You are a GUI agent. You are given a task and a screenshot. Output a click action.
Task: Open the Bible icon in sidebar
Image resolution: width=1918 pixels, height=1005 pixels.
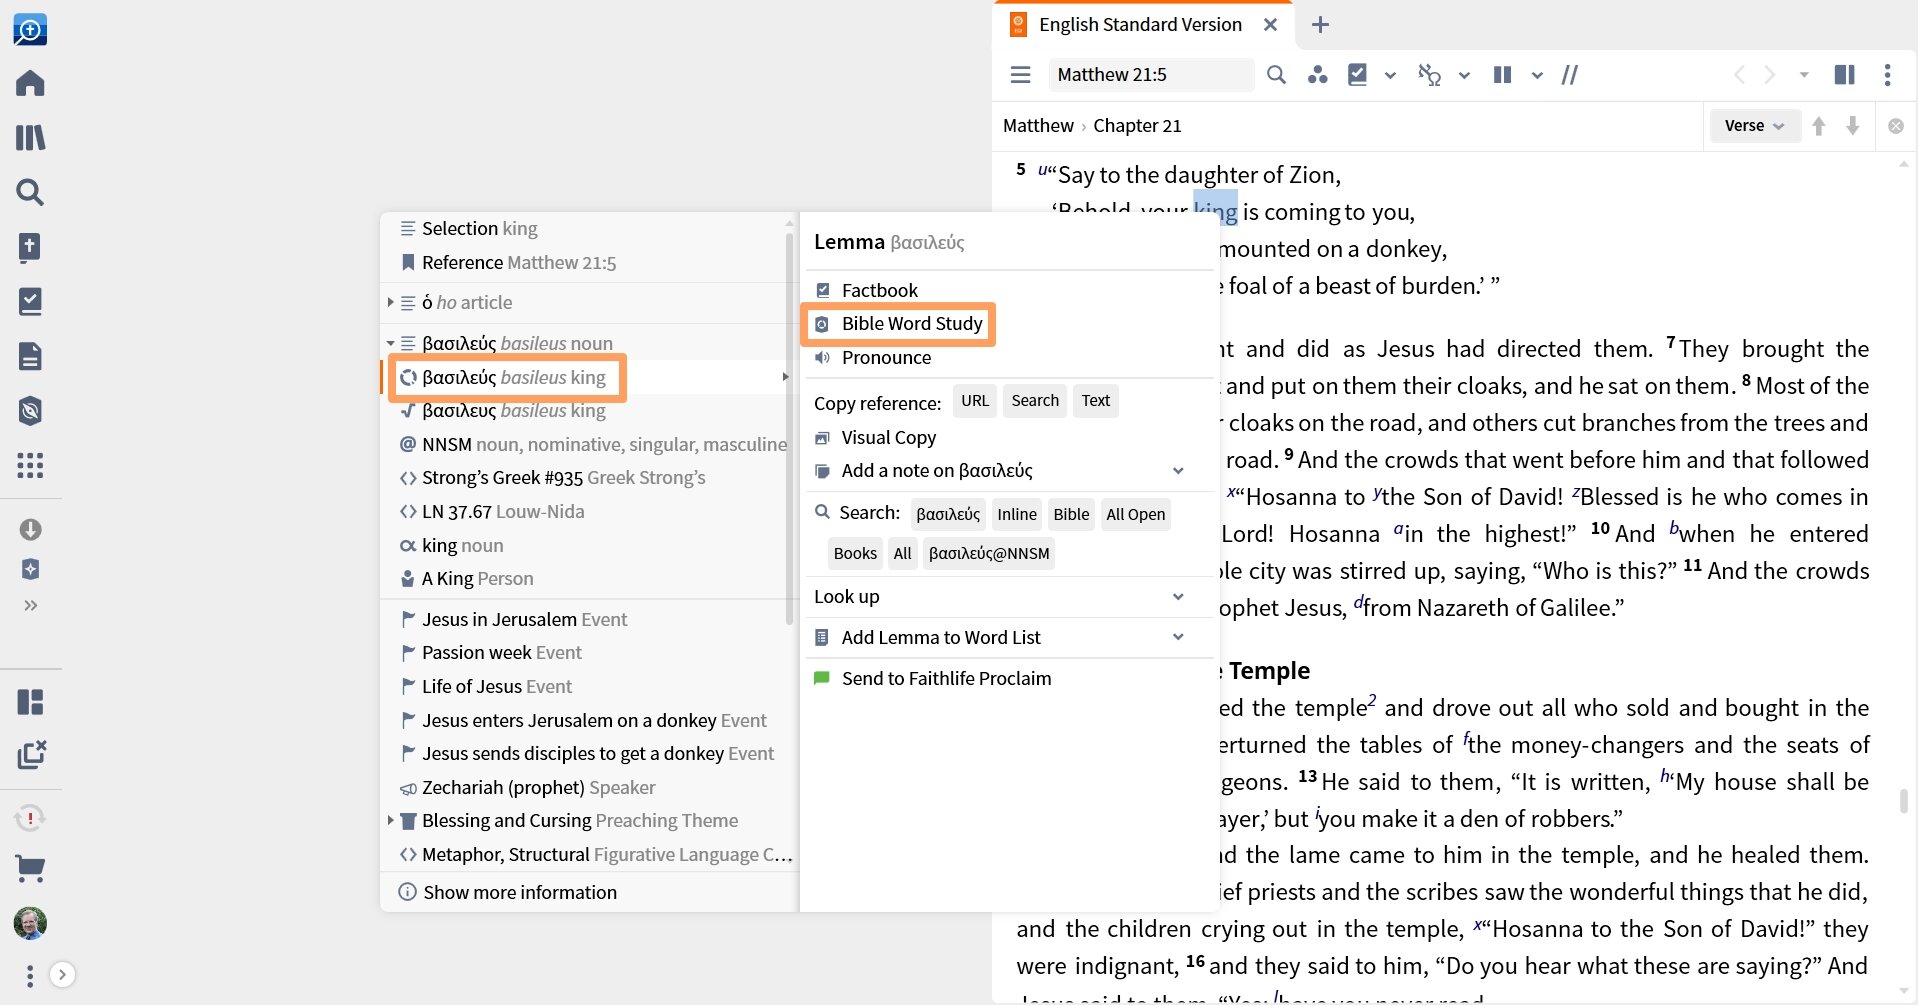point(30,247)
